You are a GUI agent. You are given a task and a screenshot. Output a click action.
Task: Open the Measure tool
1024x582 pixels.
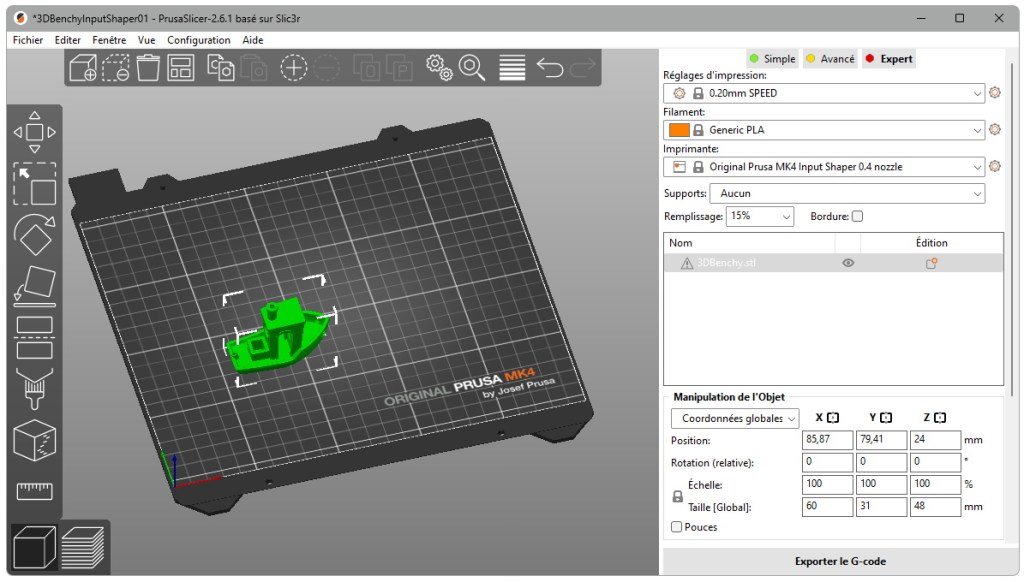tap(34, 490)
